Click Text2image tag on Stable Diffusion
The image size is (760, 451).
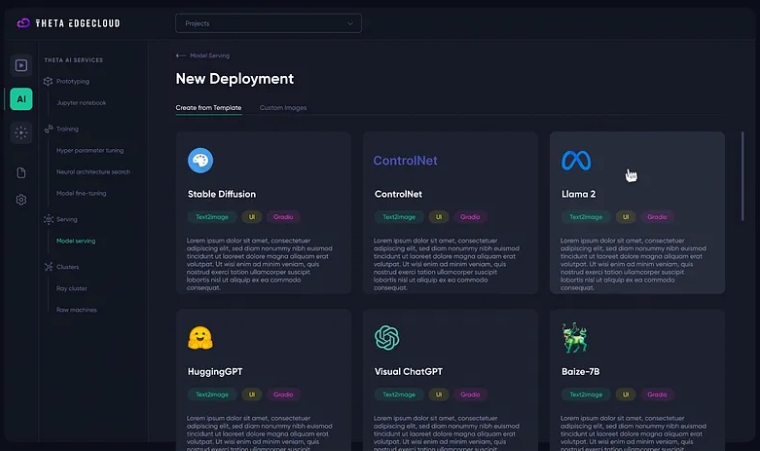[x=212, y=217]
